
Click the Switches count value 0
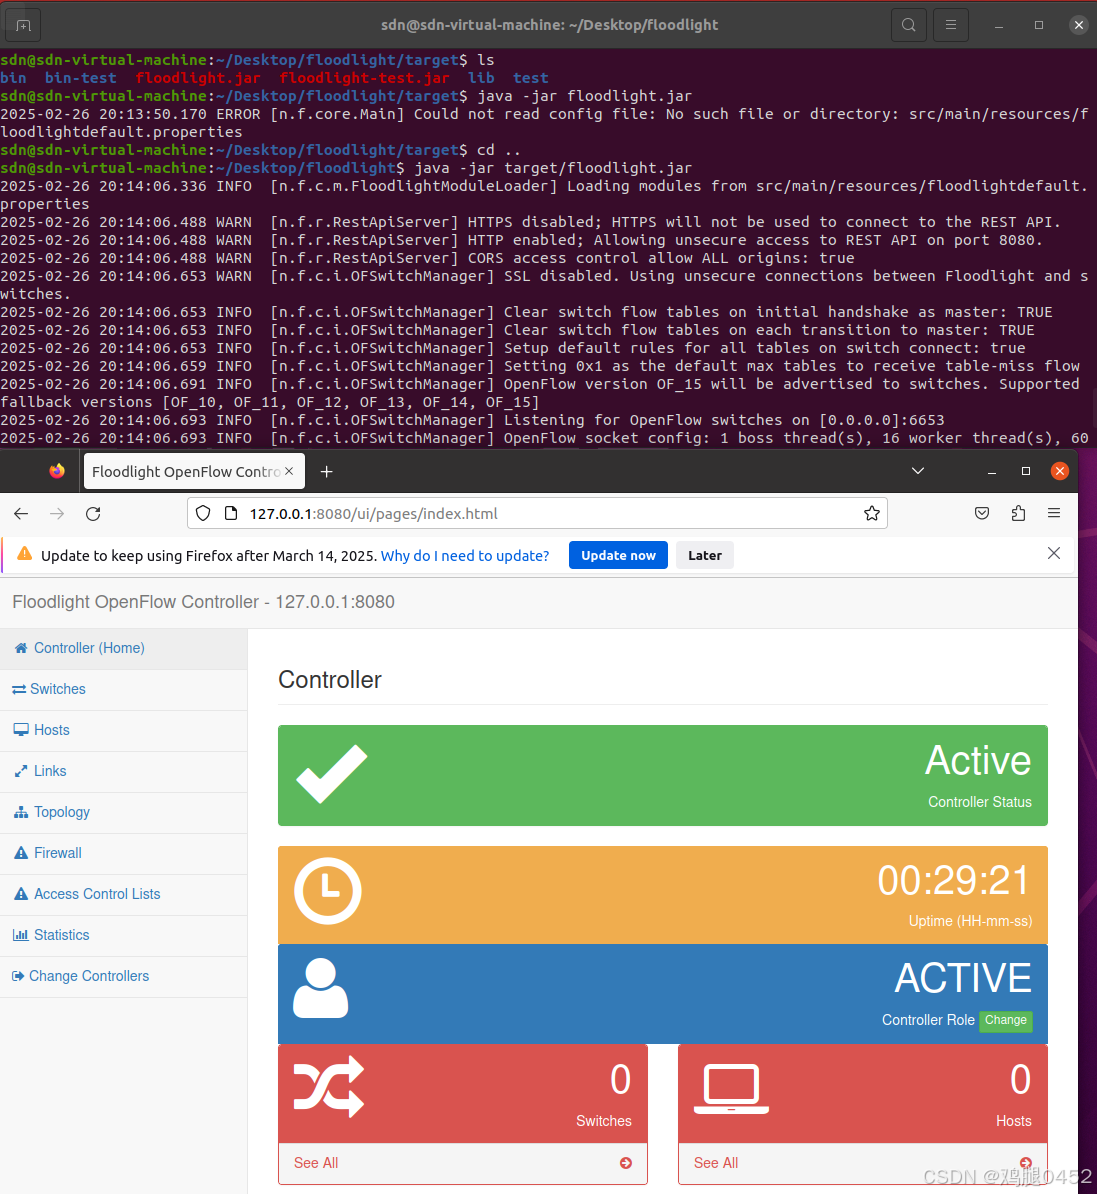(x=620, y=1080)
